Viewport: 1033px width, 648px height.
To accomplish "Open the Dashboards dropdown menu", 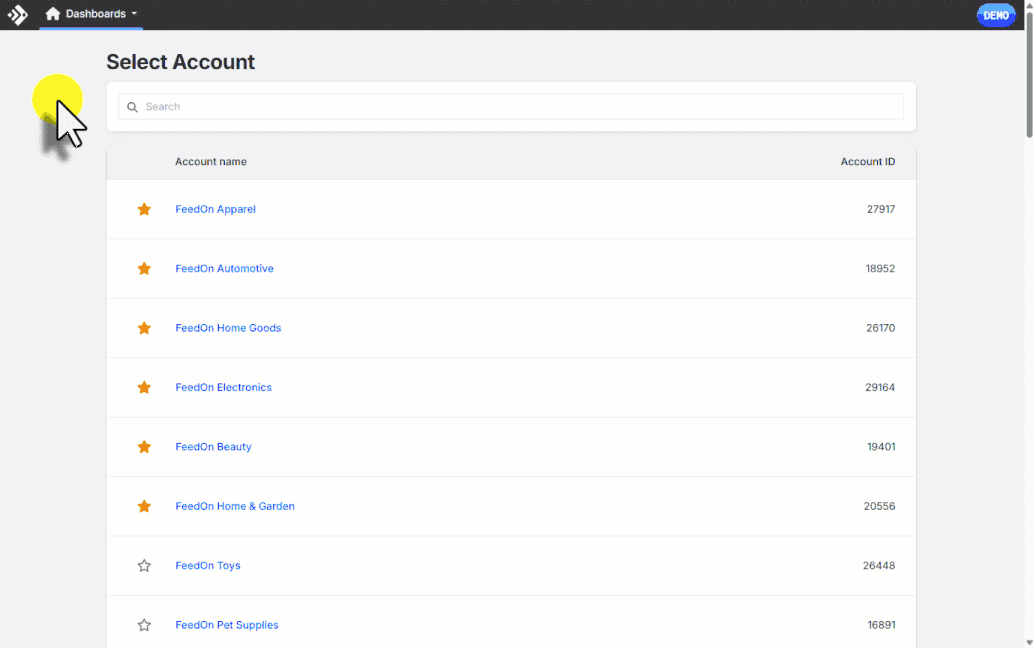I will click(x=92, y=14).
